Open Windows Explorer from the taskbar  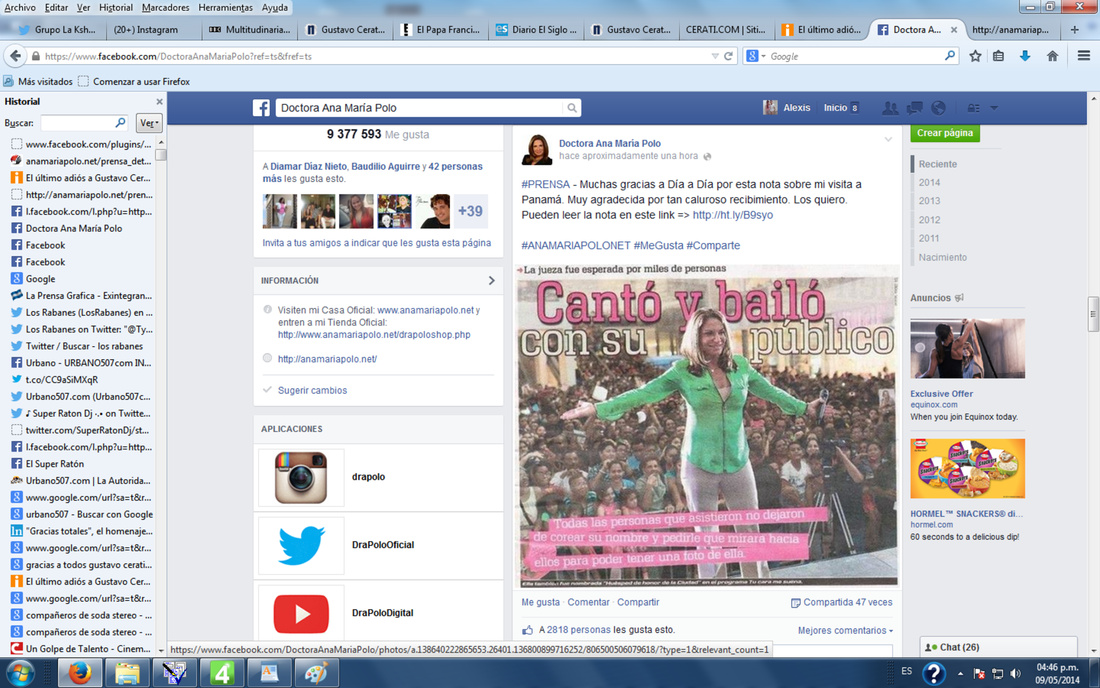pyautogui.click(x=127, y=673)
